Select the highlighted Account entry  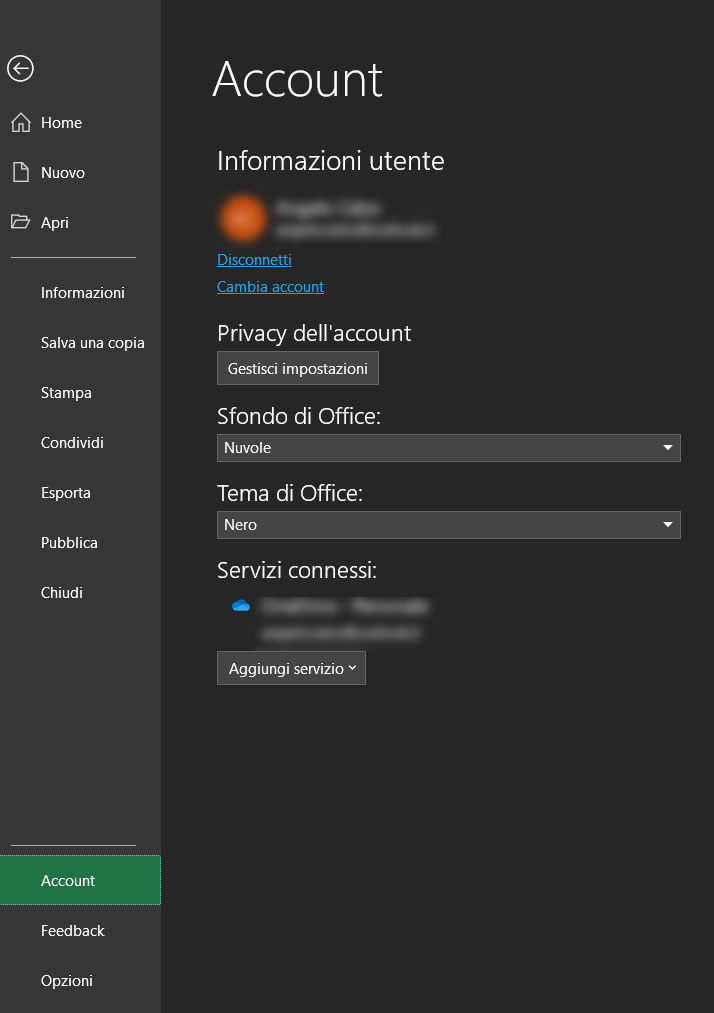[x=80, y=880]
